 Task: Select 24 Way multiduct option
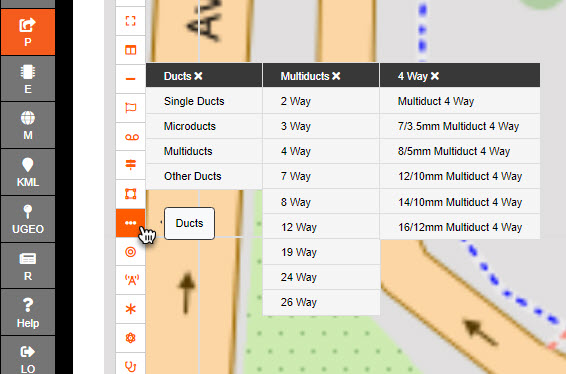click(x=321, y=277)
